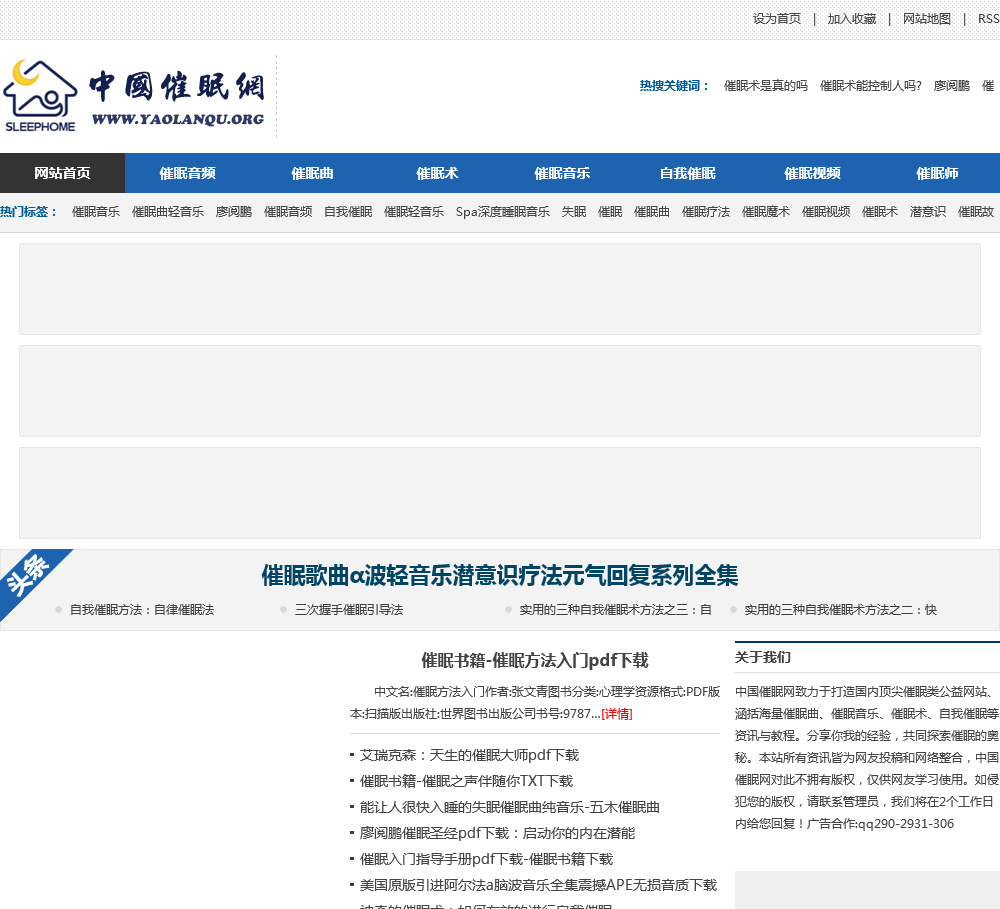
Task: Open 美国原版引进阿尔法a脑波音乐 article
Action: click(538, 885)
